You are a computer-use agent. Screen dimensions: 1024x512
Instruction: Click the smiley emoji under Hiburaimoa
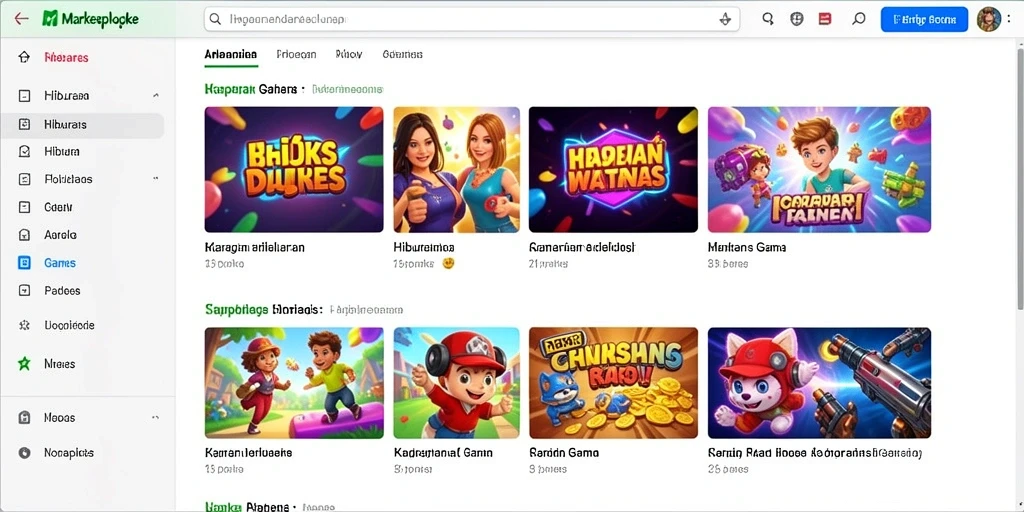448,264
